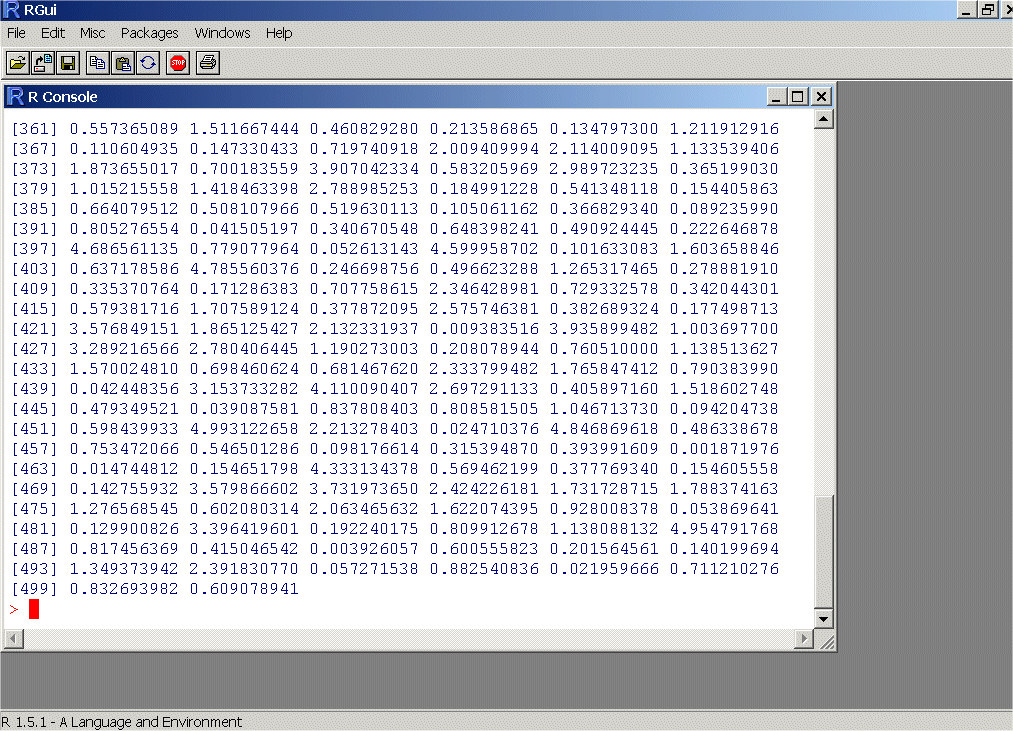The width and height of the screenshot is (1013, 731).
Task: Click the load workspace image icon
Action: click(43, 63)
